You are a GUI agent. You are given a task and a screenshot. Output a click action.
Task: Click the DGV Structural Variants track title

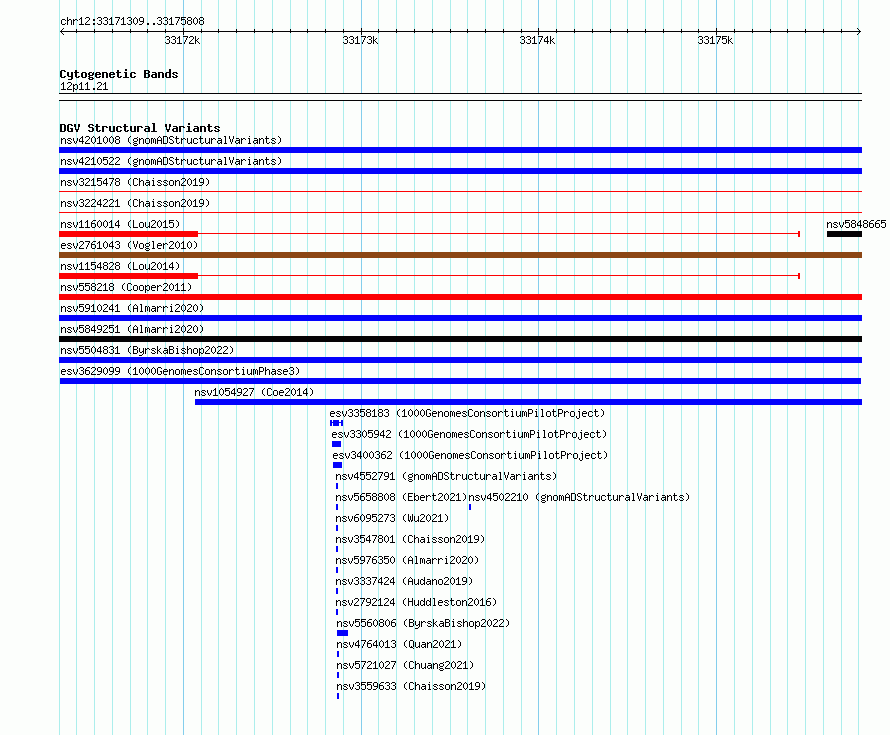[x=140, y=128]
